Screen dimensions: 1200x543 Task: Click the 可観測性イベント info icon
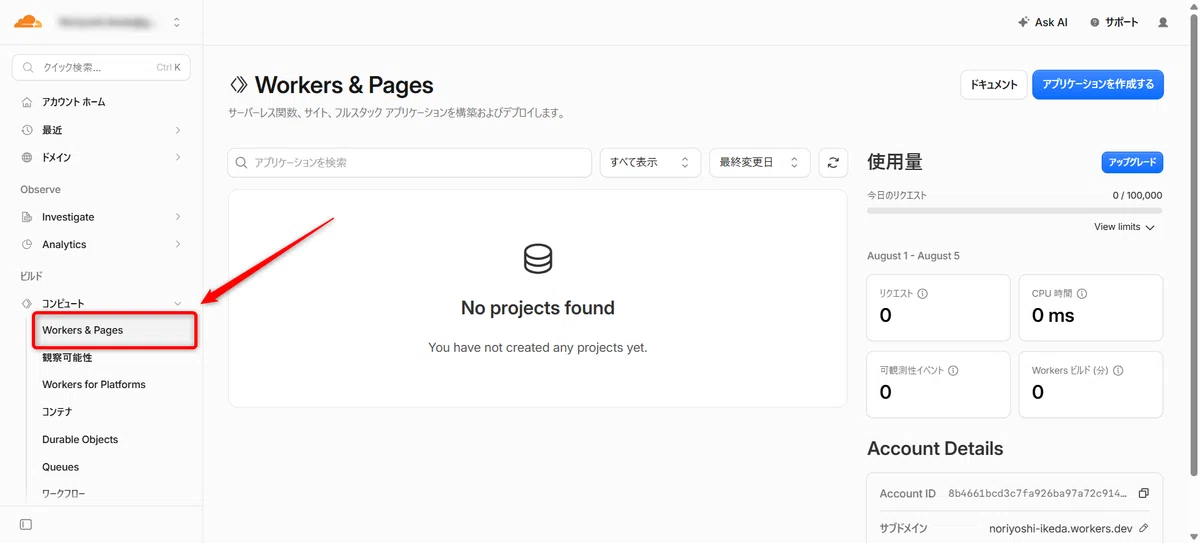coord(953,370)
